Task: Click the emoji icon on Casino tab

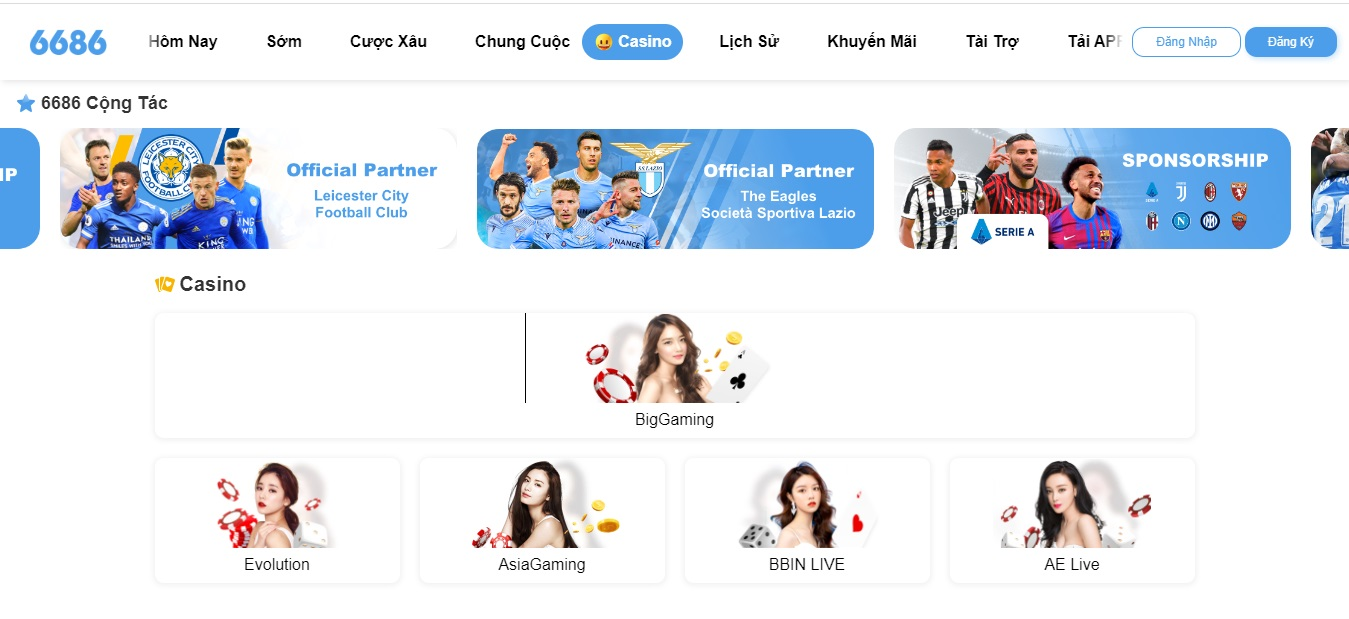Action: [604, 42]
